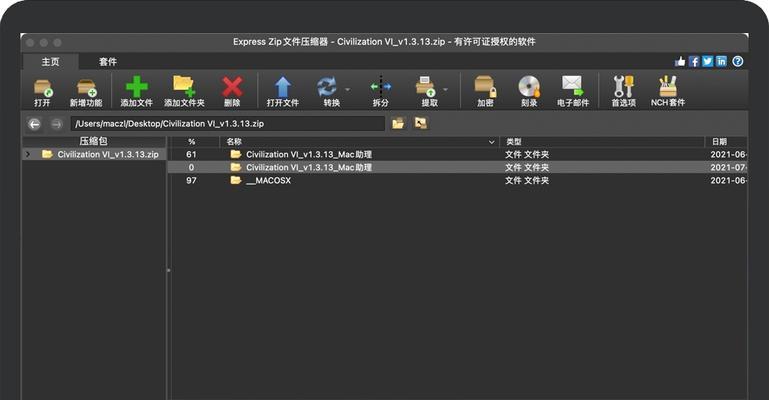
Task: Click the Twitter share icon
Action: [x=707, y=61]
